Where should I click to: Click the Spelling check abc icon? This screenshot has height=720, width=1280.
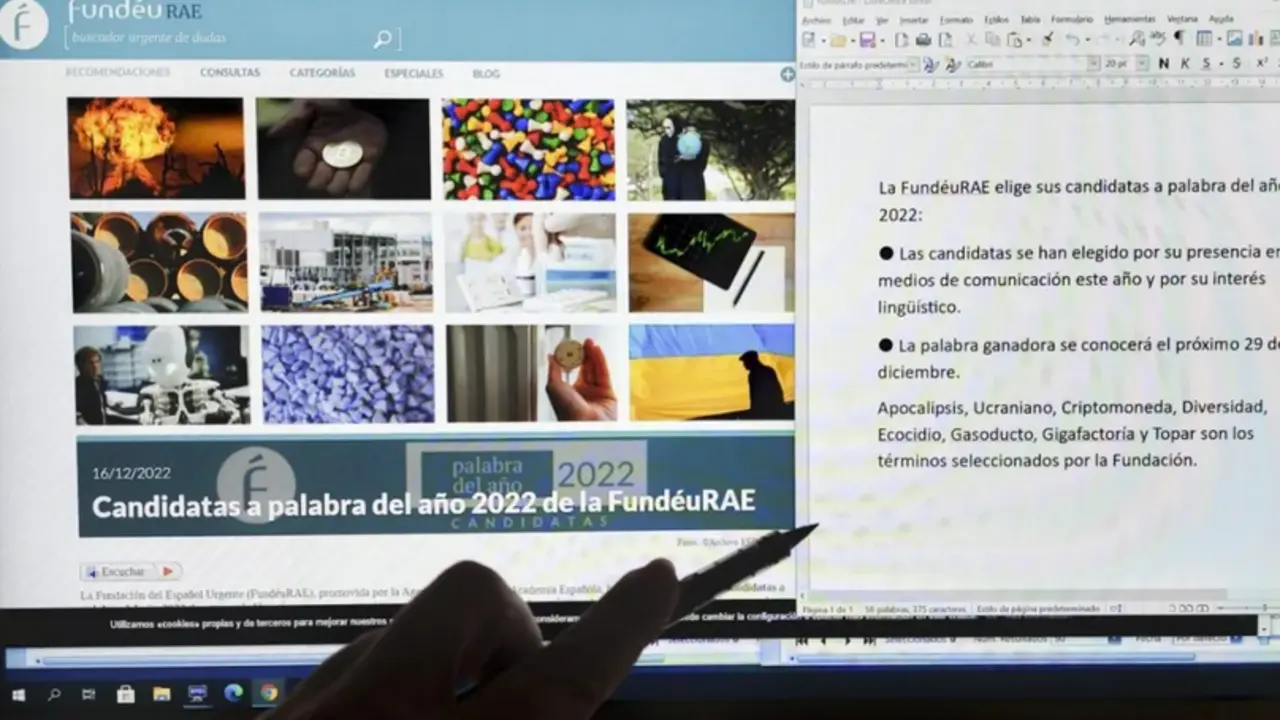point(1158,38)
